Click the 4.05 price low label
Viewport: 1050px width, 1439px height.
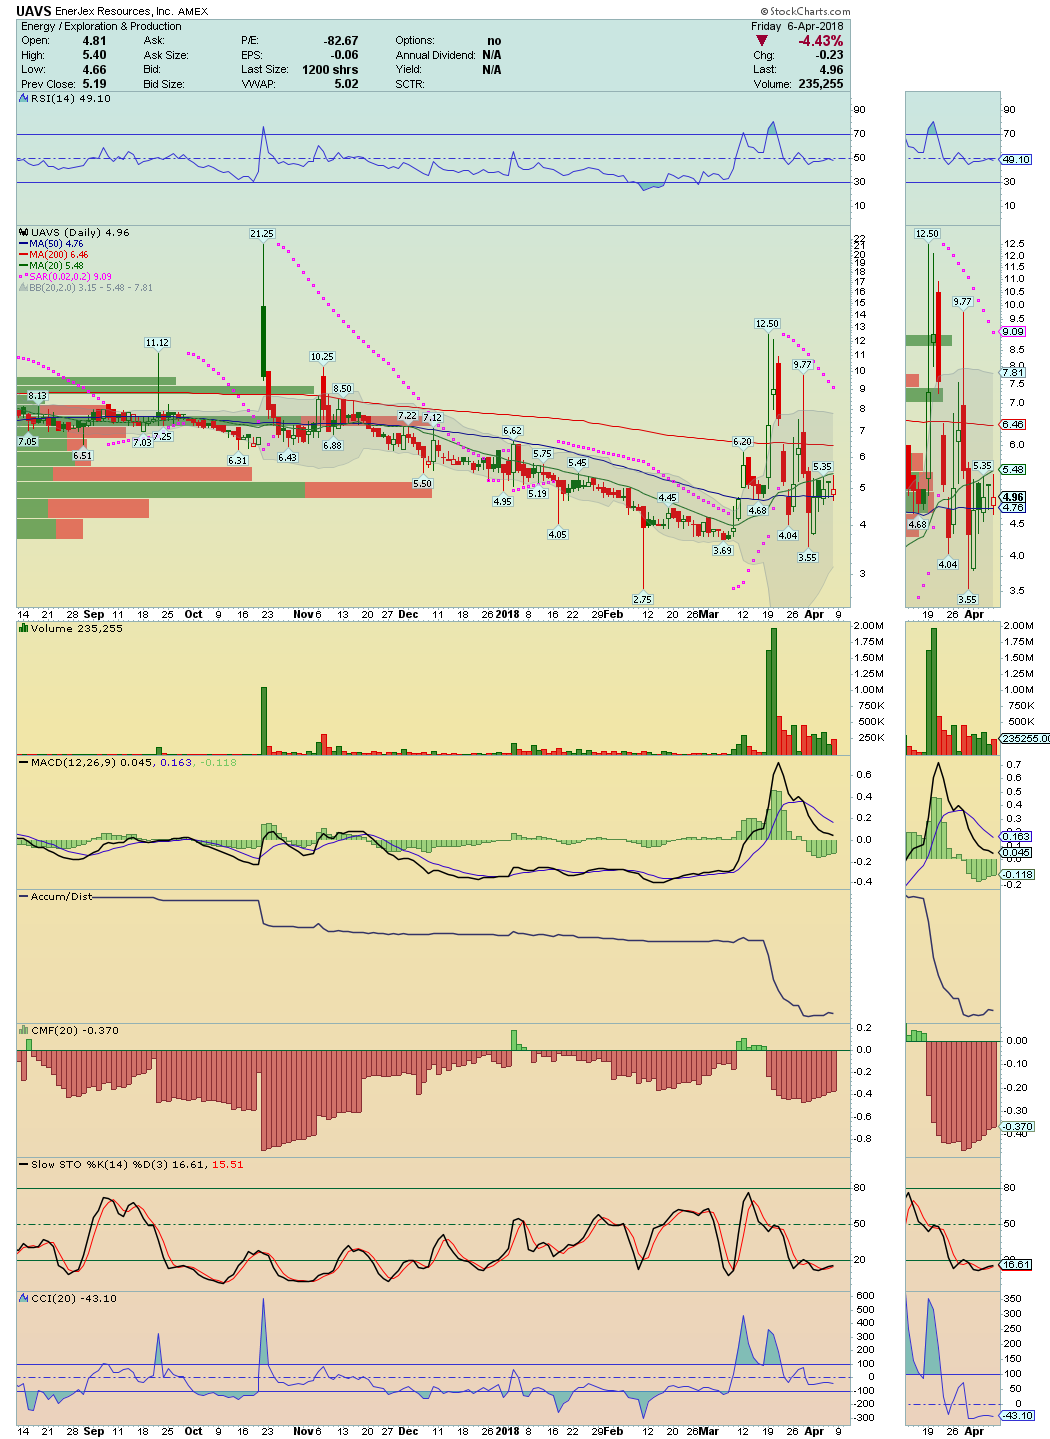pos(557,535)
